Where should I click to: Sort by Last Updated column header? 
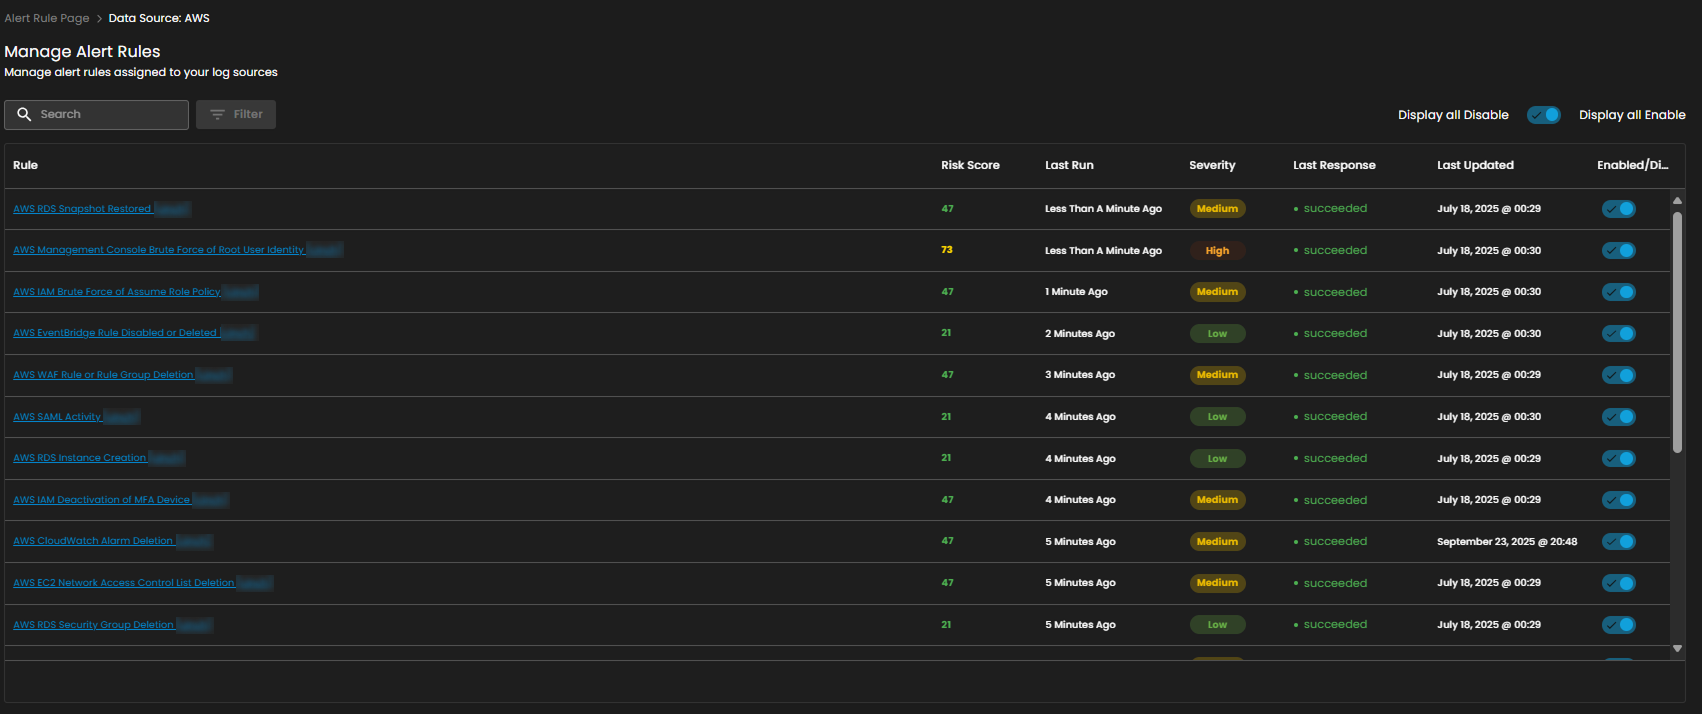pyautogui.click(x=1475, y=165)
